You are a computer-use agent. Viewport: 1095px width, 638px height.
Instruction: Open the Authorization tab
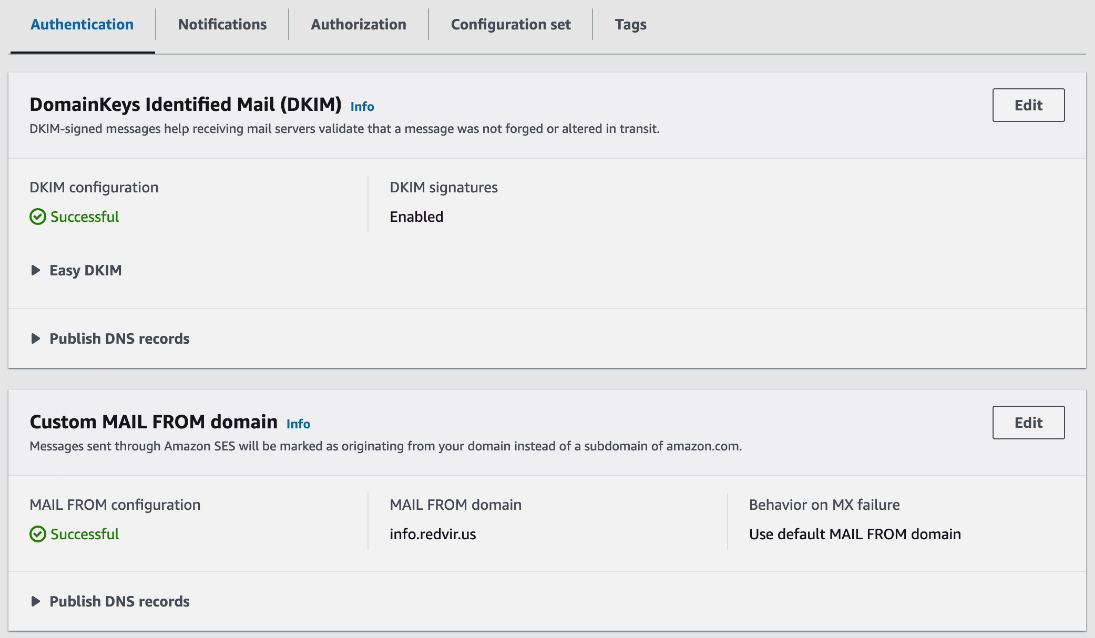point(358,24)
